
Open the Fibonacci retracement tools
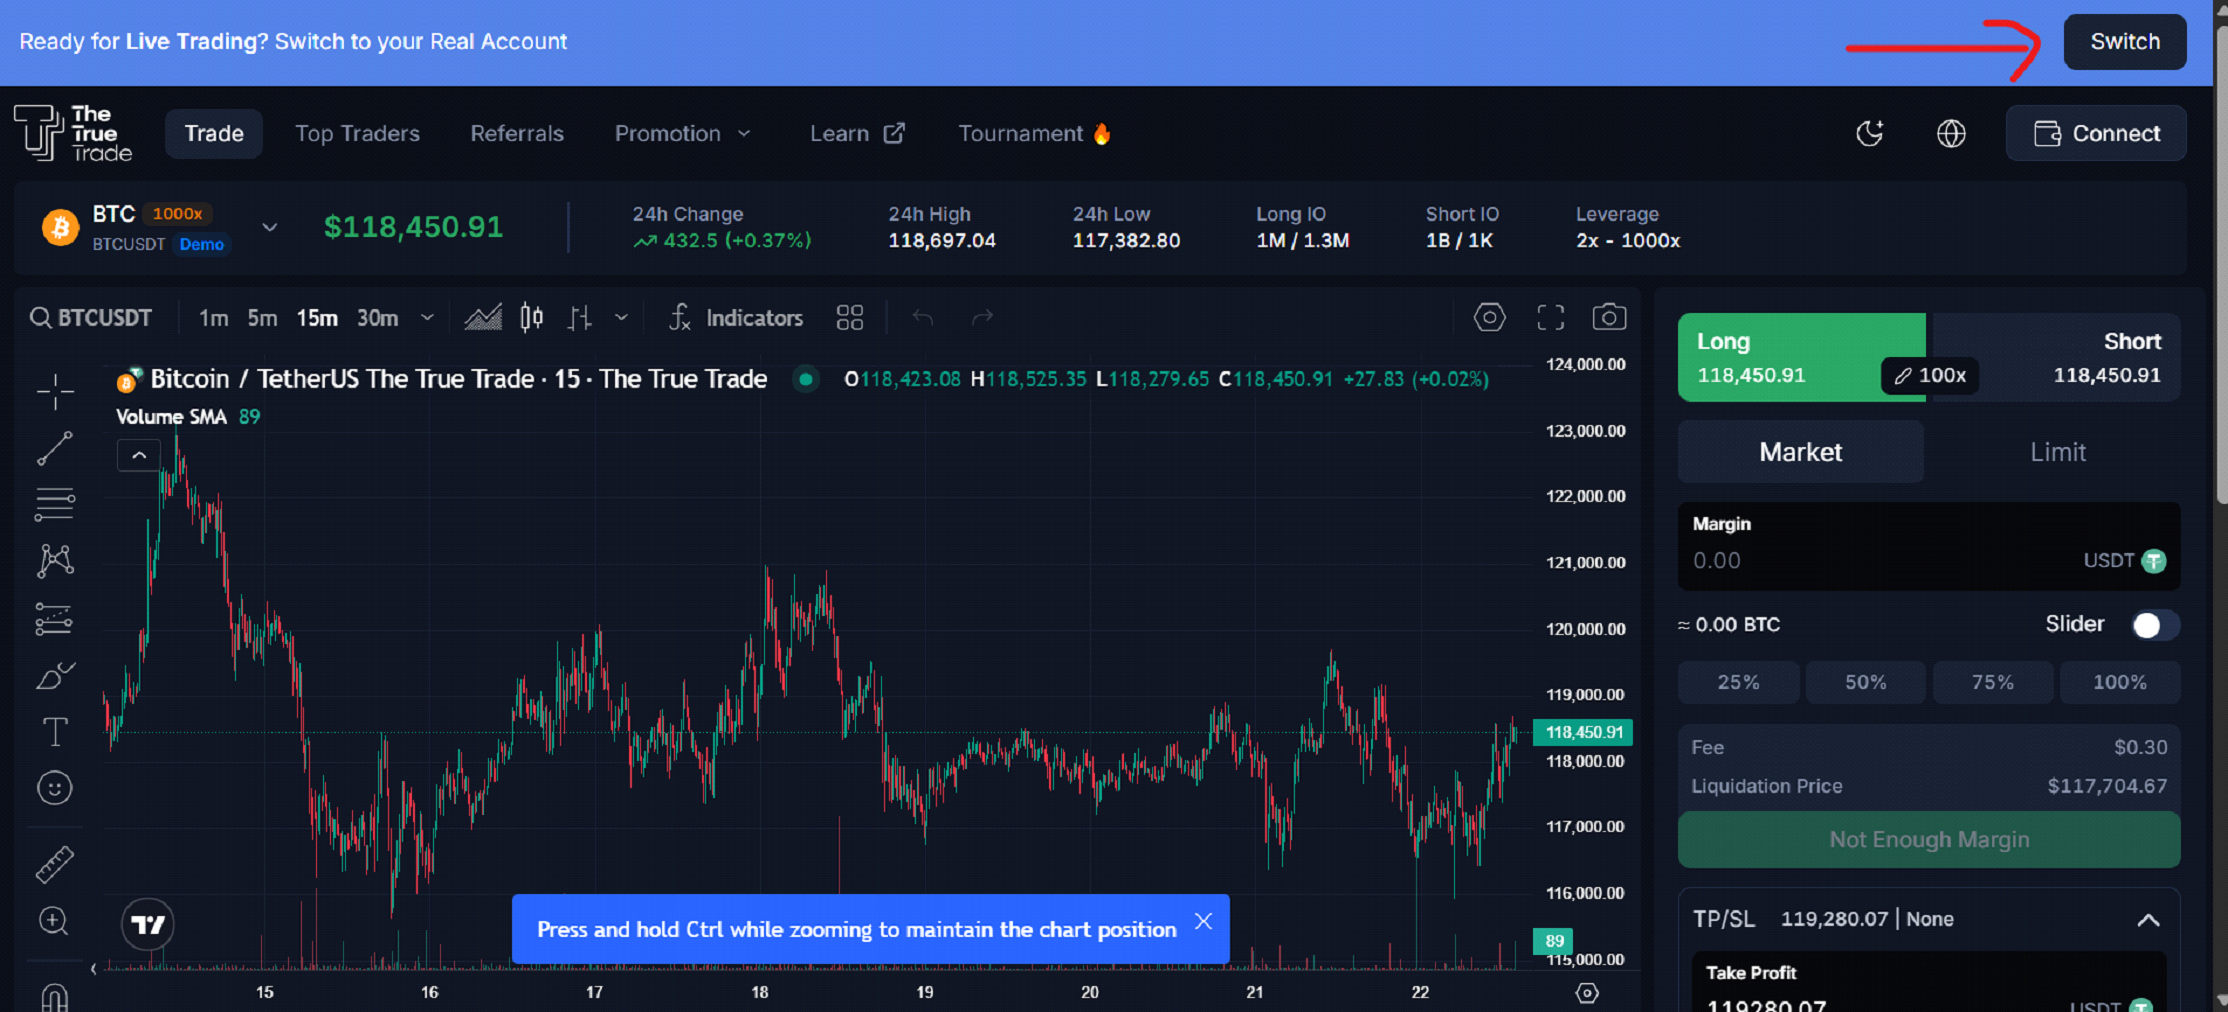click(55, 504)
